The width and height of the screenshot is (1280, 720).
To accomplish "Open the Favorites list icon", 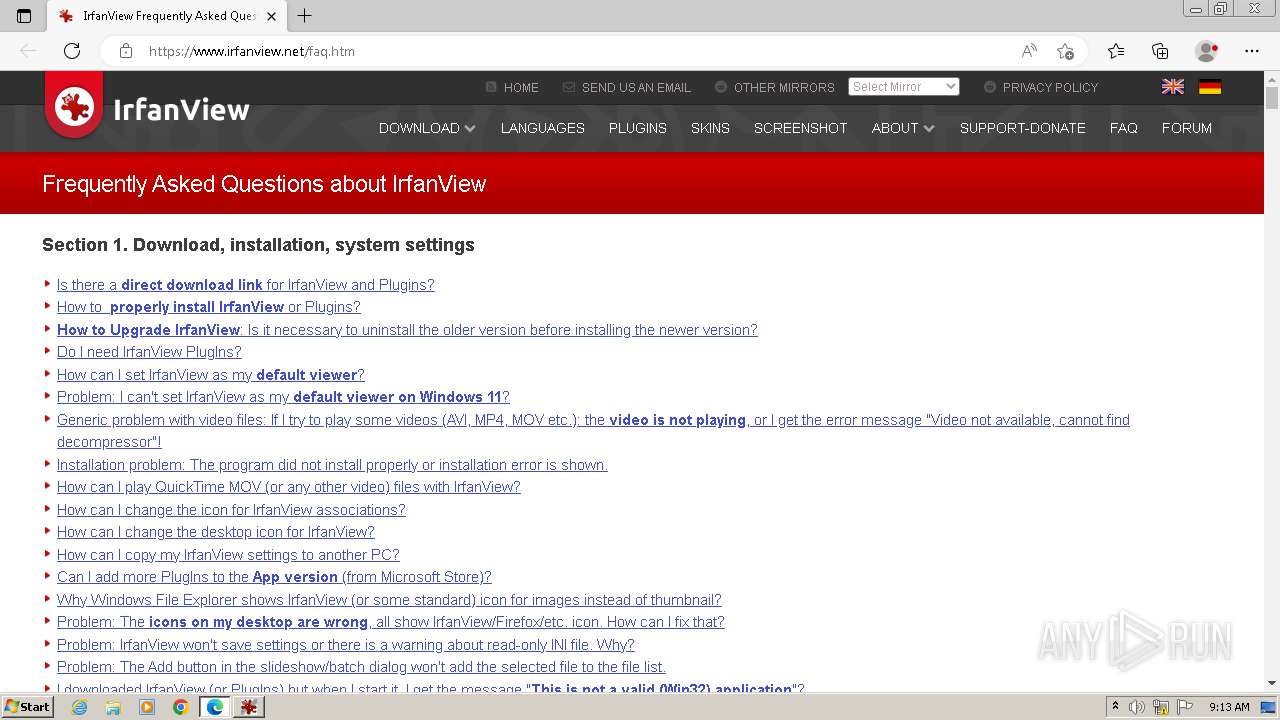I will click(1116, 51).
